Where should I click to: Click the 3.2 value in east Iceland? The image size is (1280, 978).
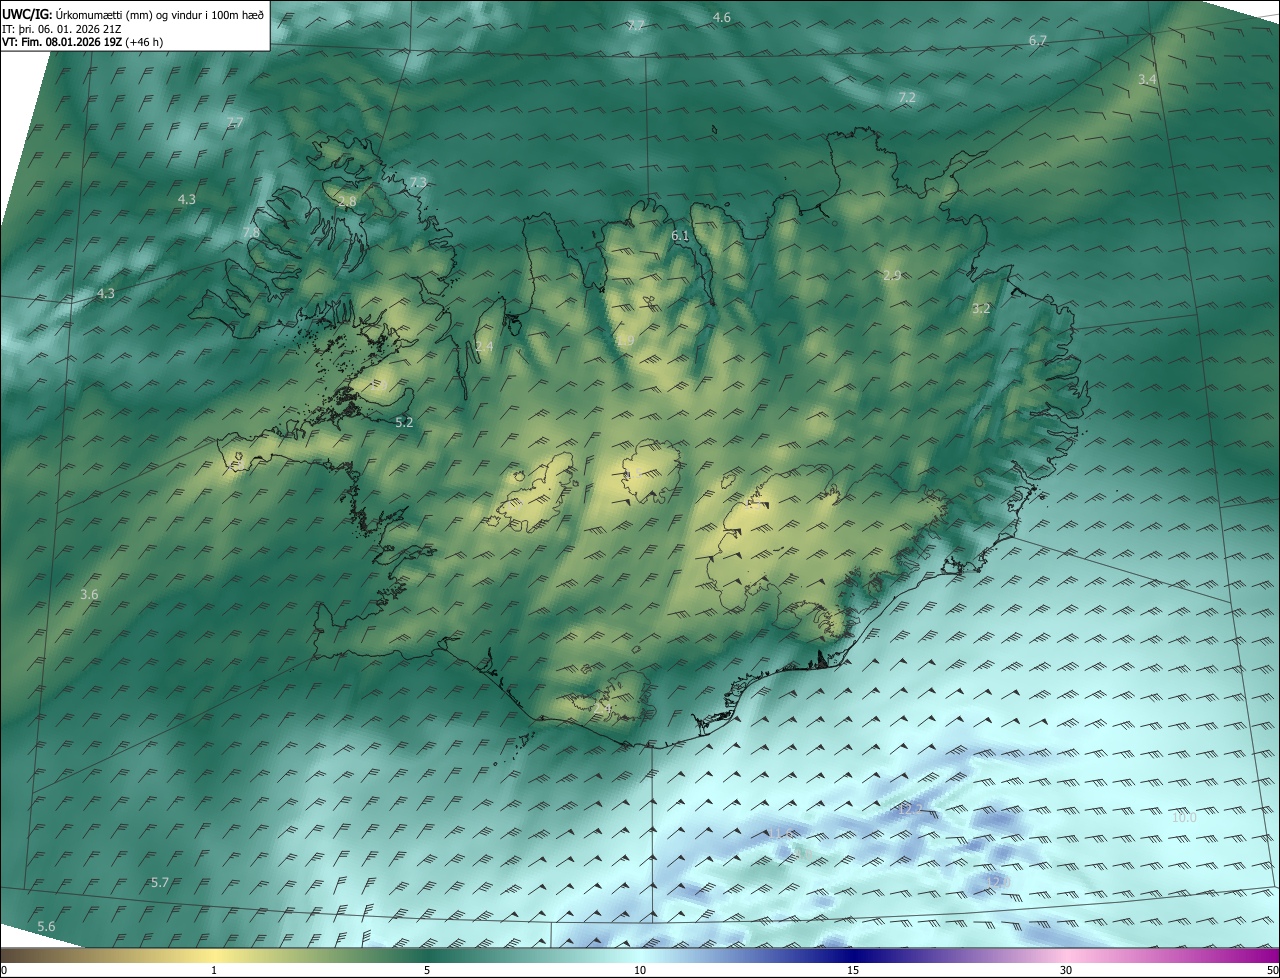pyautogui.click(x=981, y=309)
